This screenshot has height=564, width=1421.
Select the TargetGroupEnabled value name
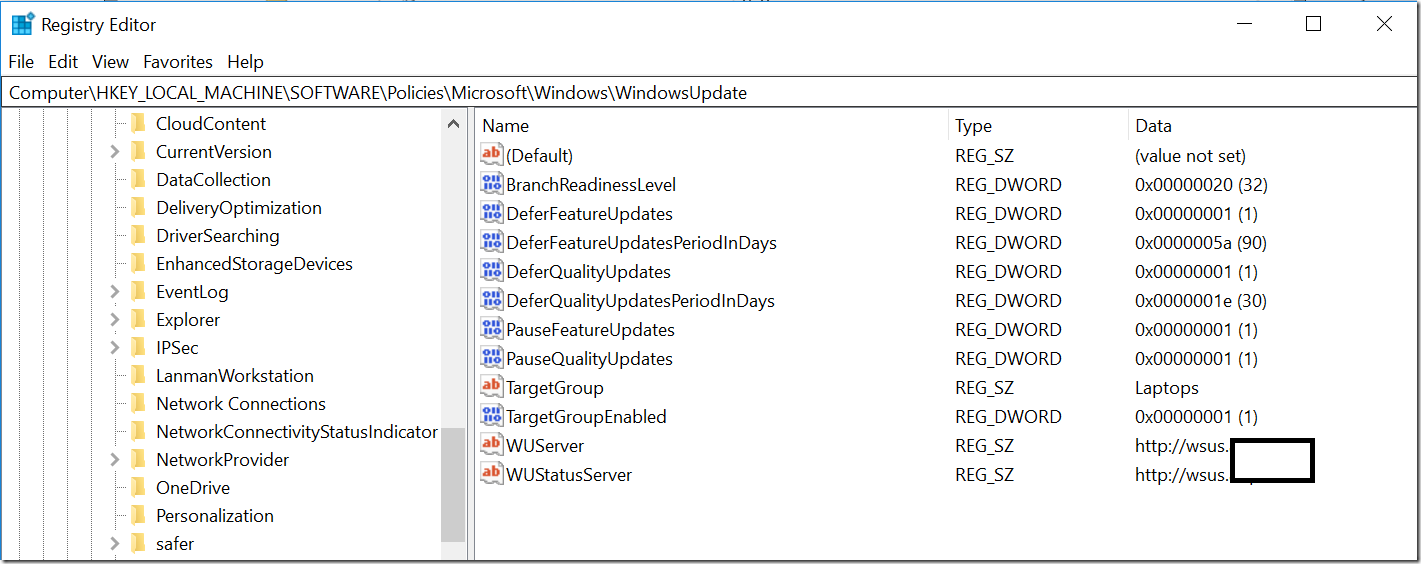click(x=586, y=417)
